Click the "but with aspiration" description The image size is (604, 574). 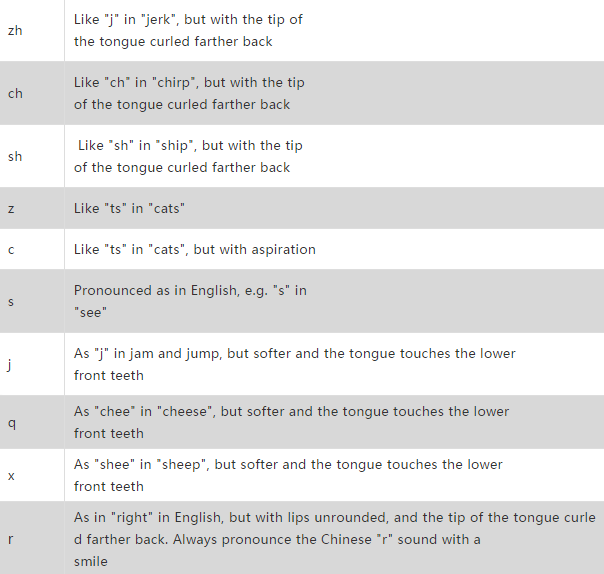coord(255,250)
